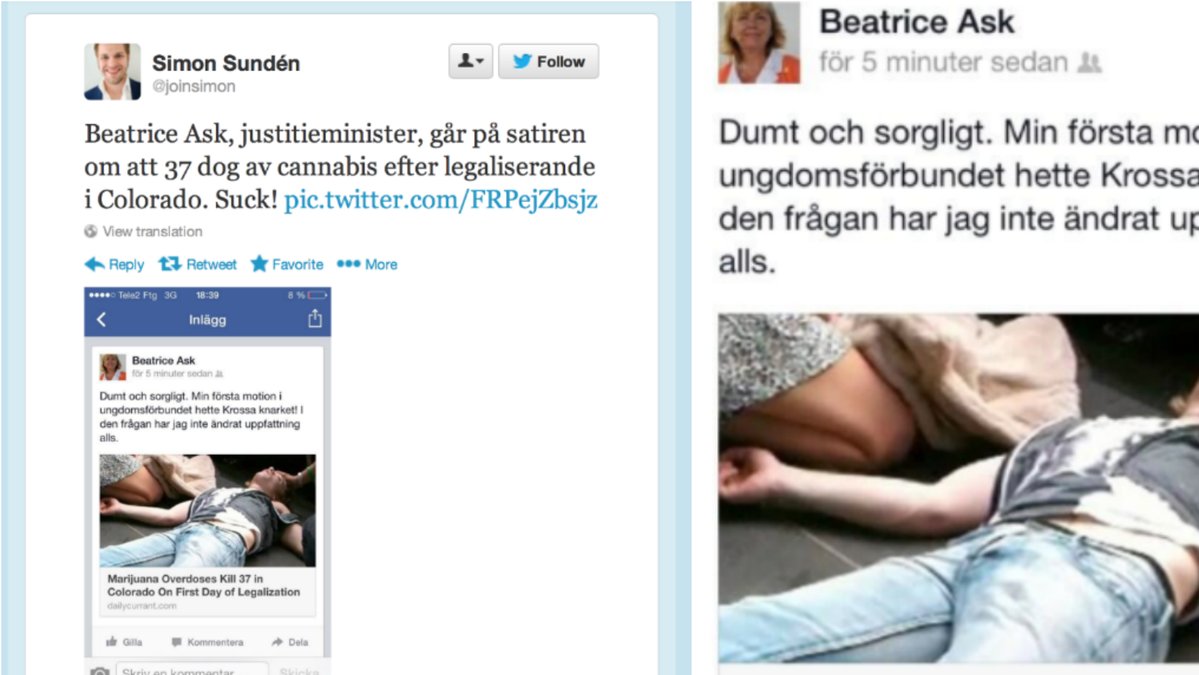Tap the share icon in Inlägg header
This screenshot has height=675, width=1199.
click(x=315, y=319)
